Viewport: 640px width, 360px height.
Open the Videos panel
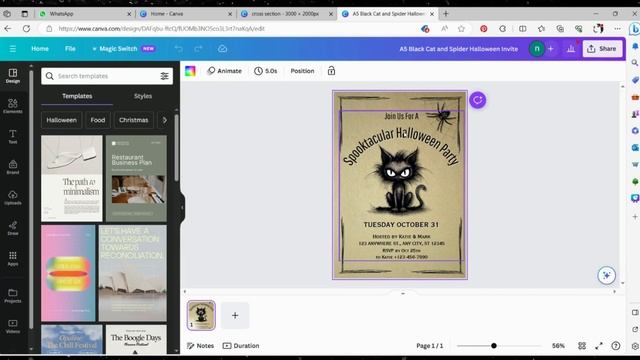click(13, 326)
